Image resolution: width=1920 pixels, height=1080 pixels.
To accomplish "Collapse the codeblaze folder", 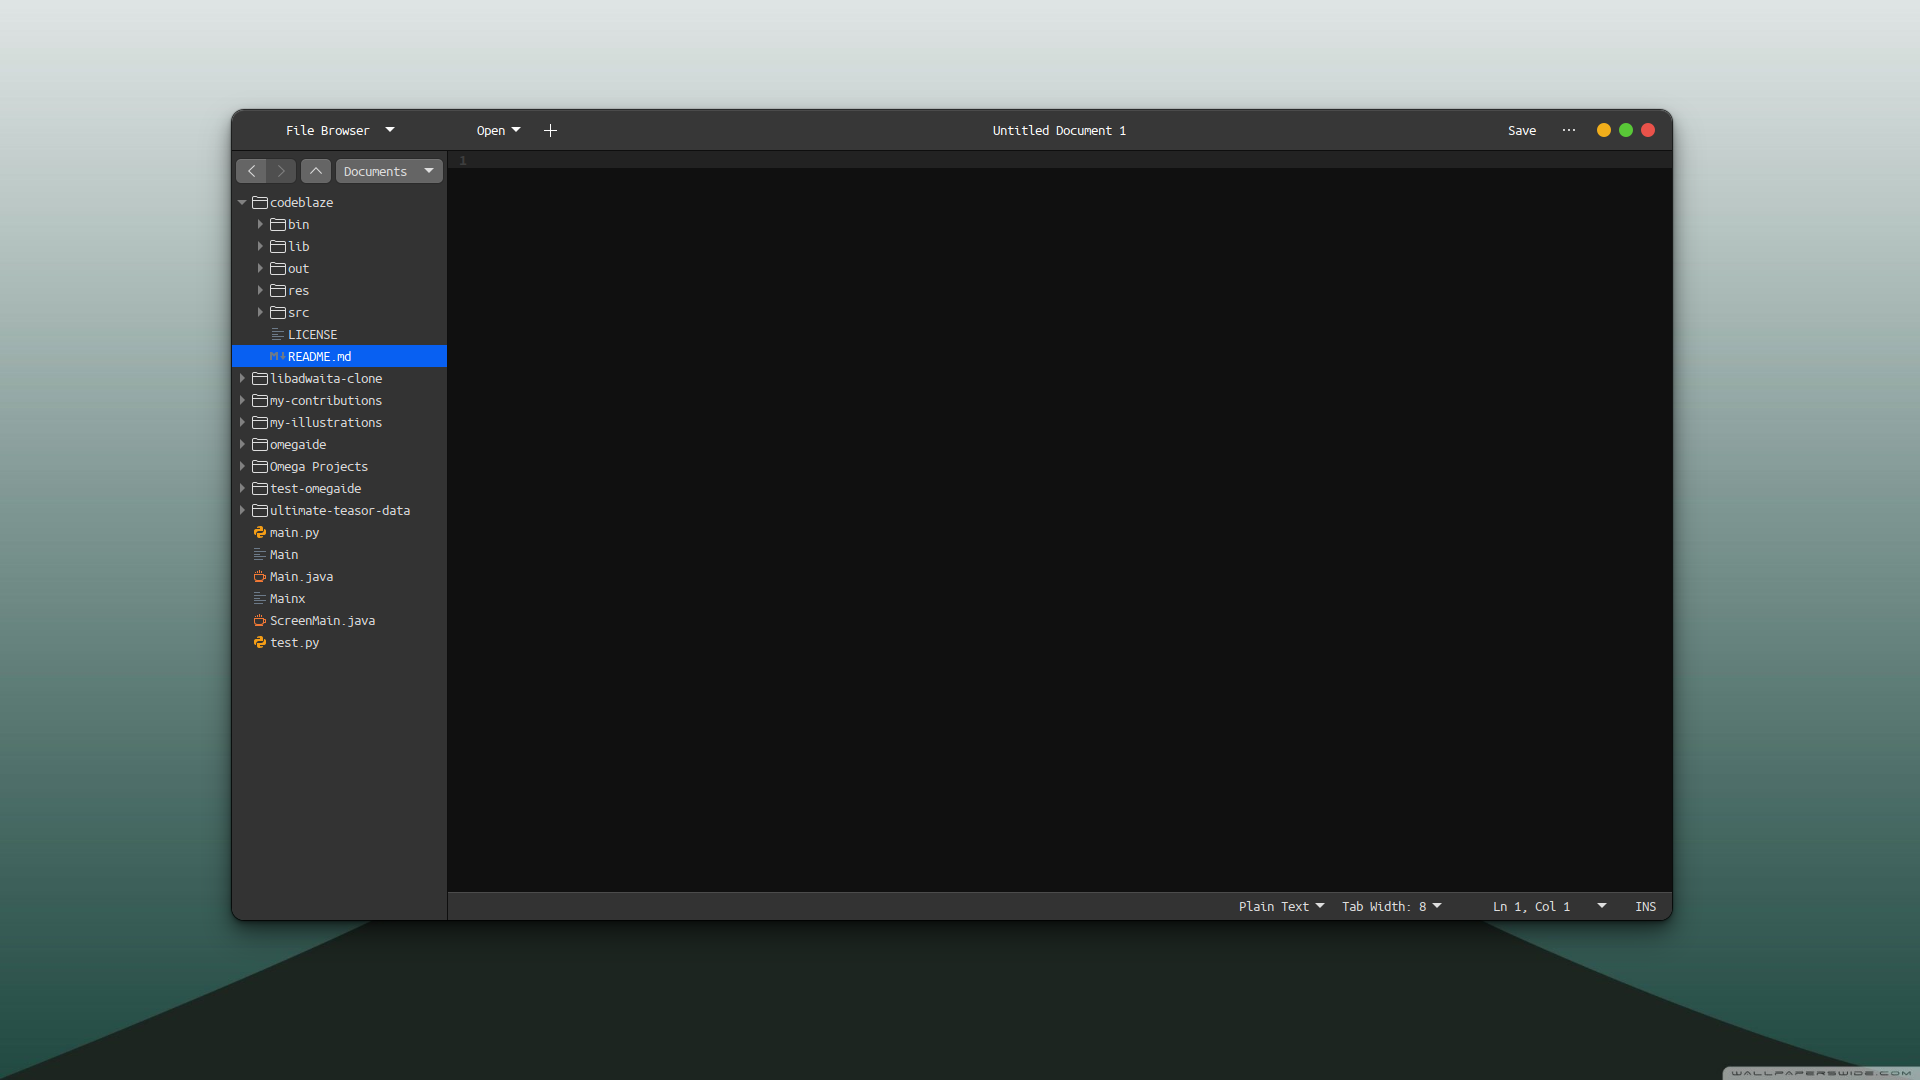I will coord(242,203).
